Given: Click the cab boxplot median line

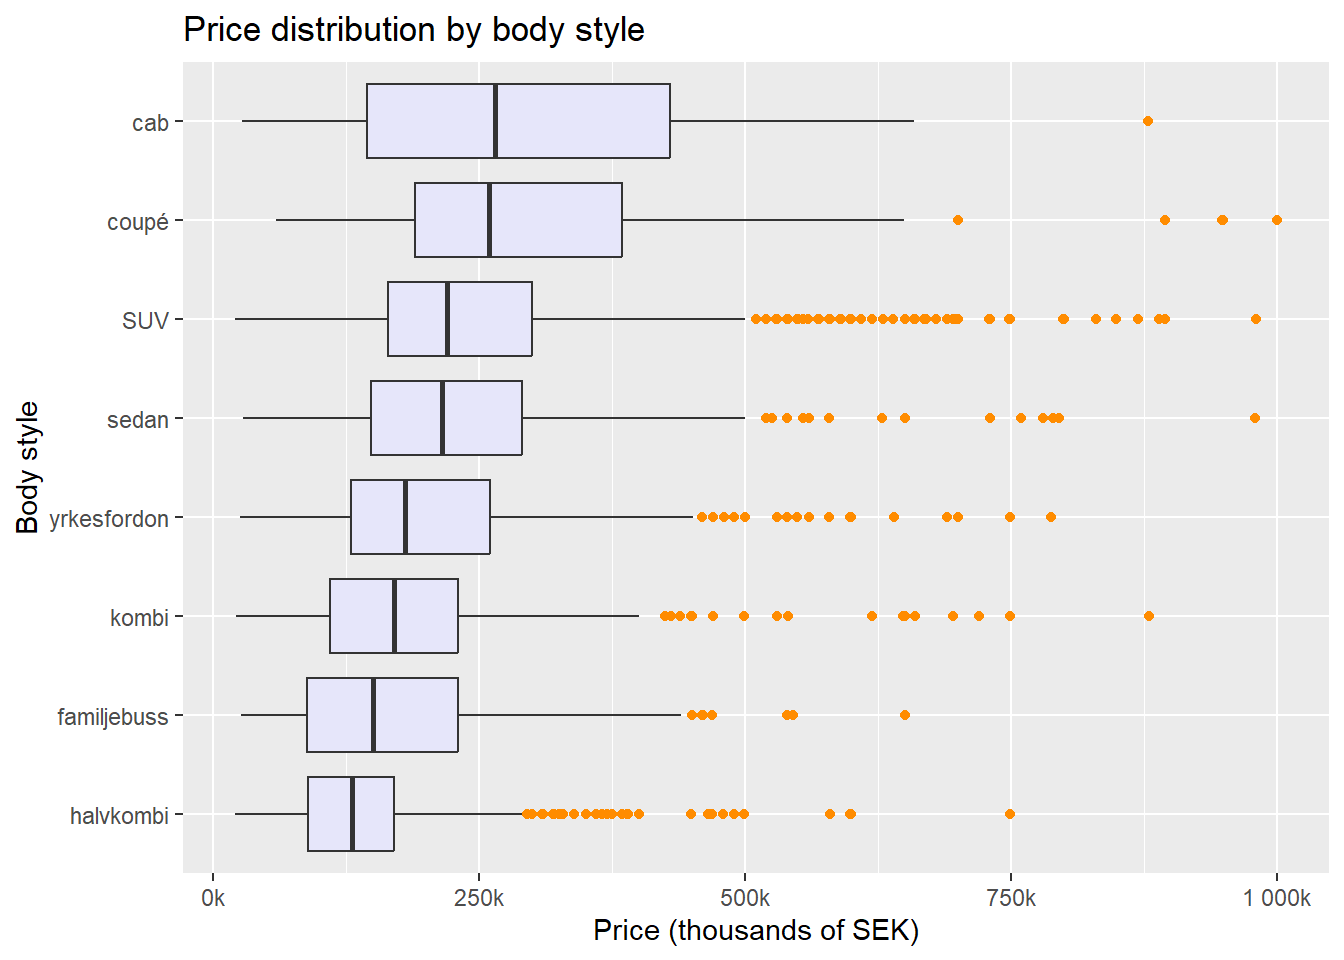Looking at the screenshot, I should [x=495, y=121].
